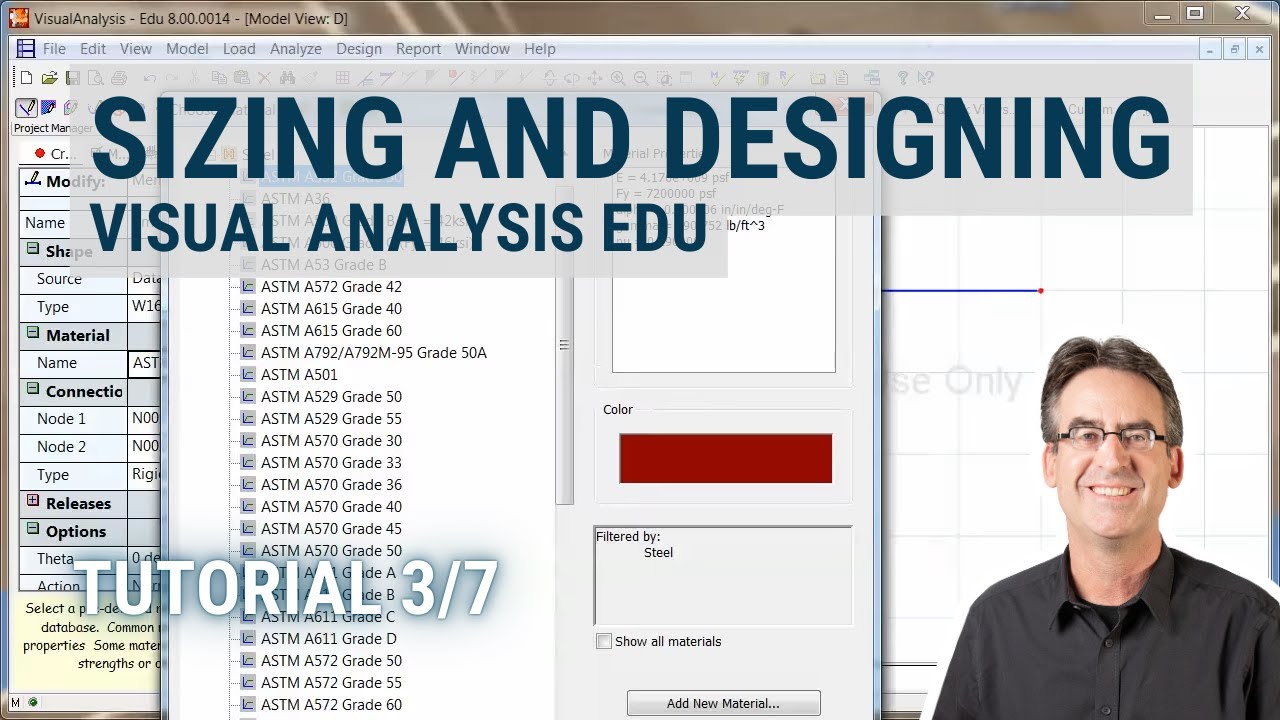
Task: Select ASTM A615 Grade 60
Action: click(331, 331)
